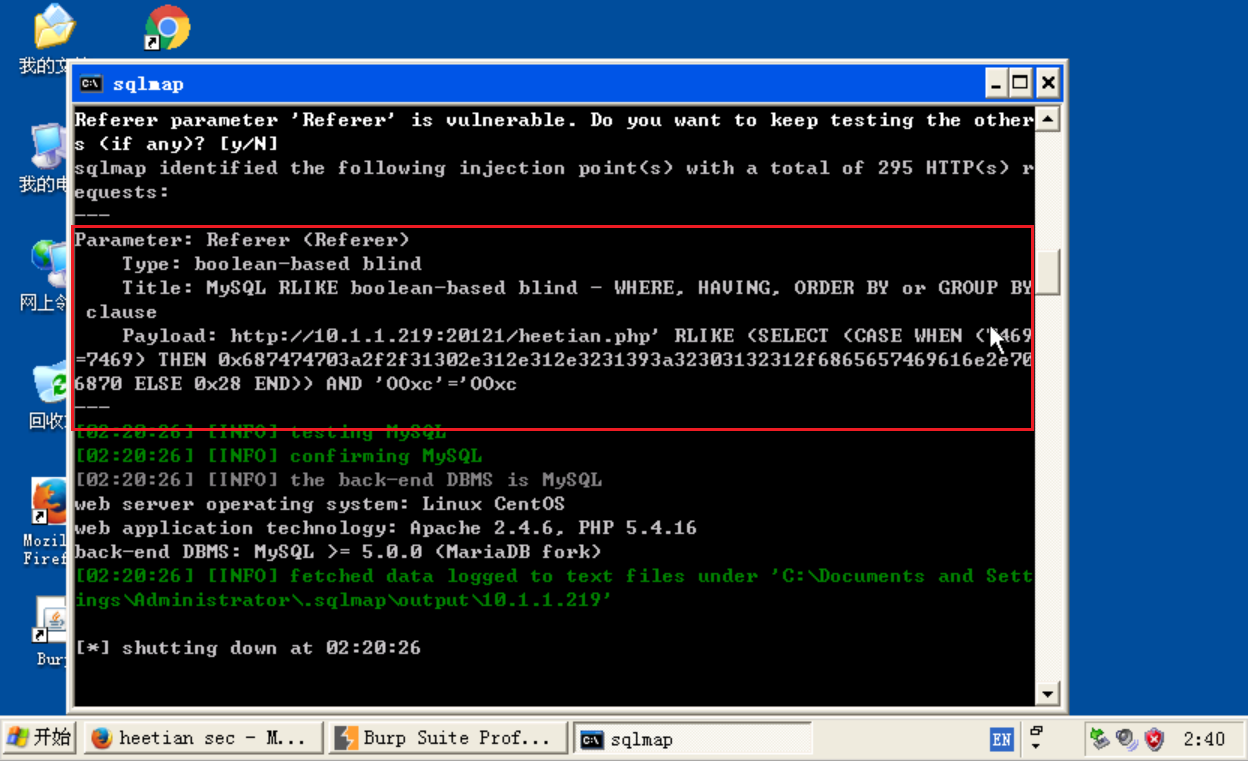The image size is (1248, 761).
Task: Close the sqlmap console window
Action: point(1046,83)
